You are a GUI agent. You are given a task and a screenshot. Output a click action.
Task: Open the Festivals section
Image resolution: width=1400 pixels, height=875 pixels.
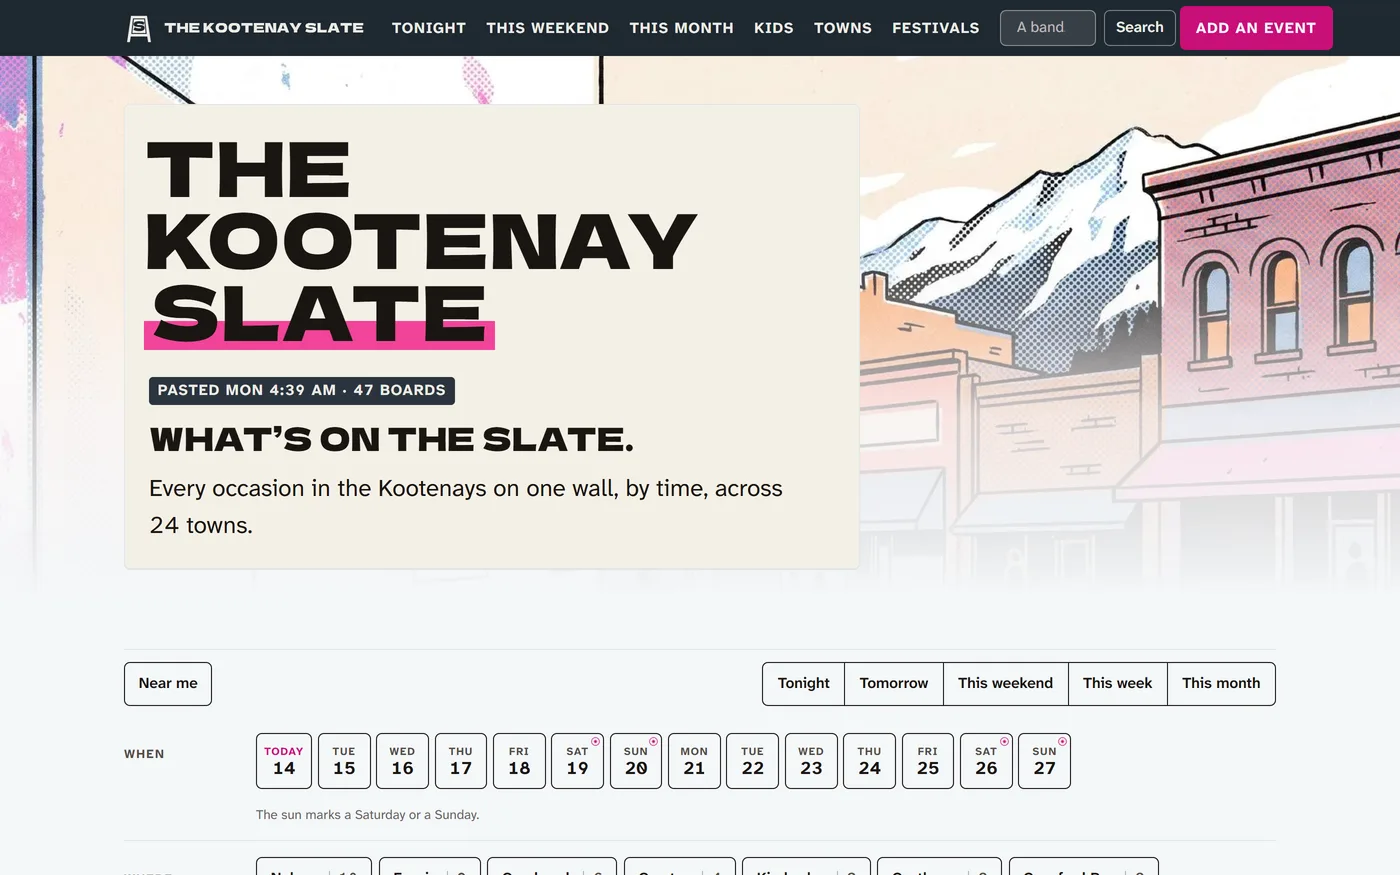[936, 28]
